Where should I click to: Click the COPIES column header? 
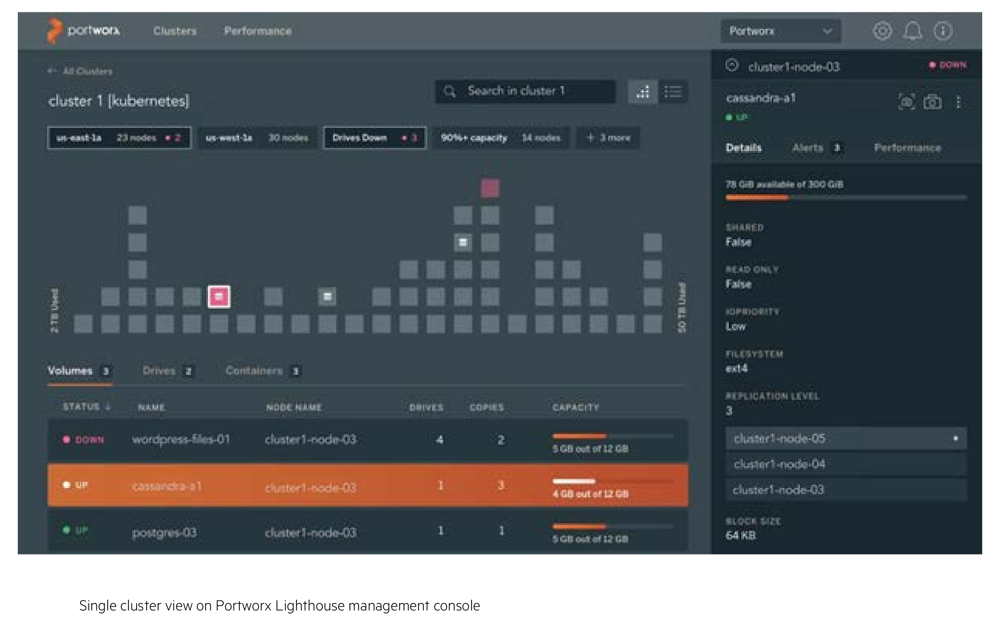pos(487,407)
